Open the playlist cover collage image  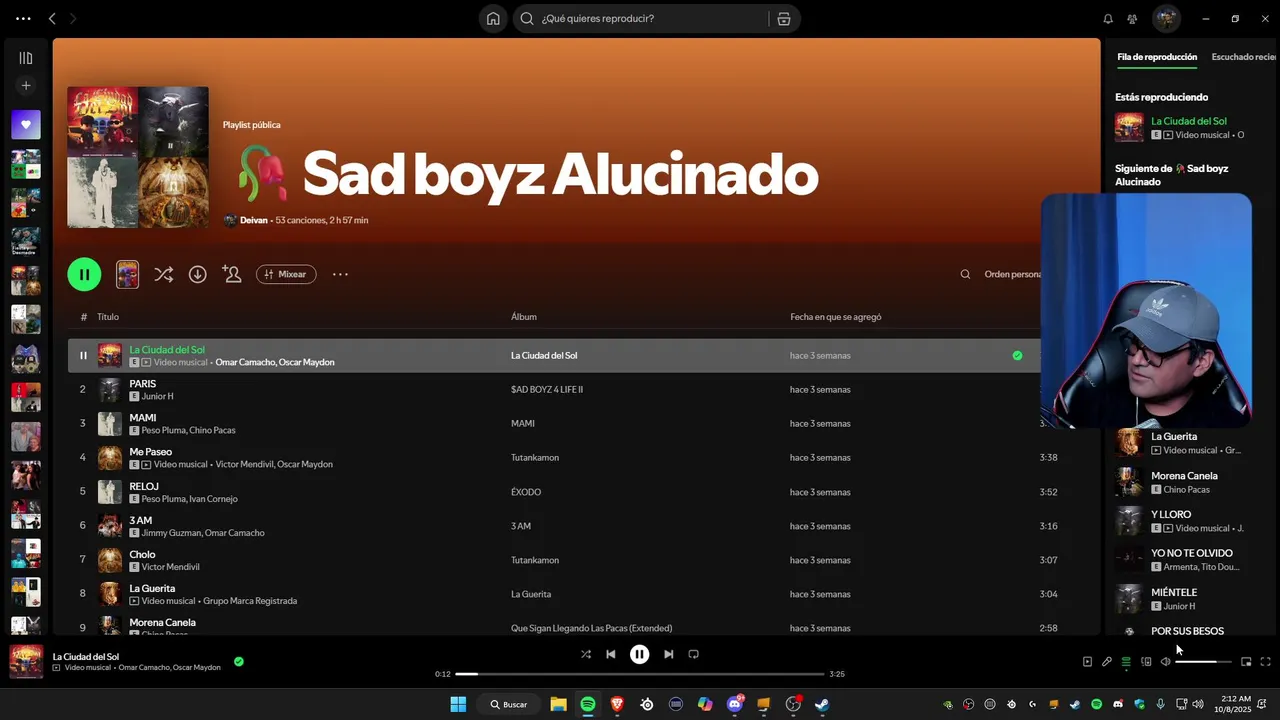pyautogui.click(x=138, y=157)
